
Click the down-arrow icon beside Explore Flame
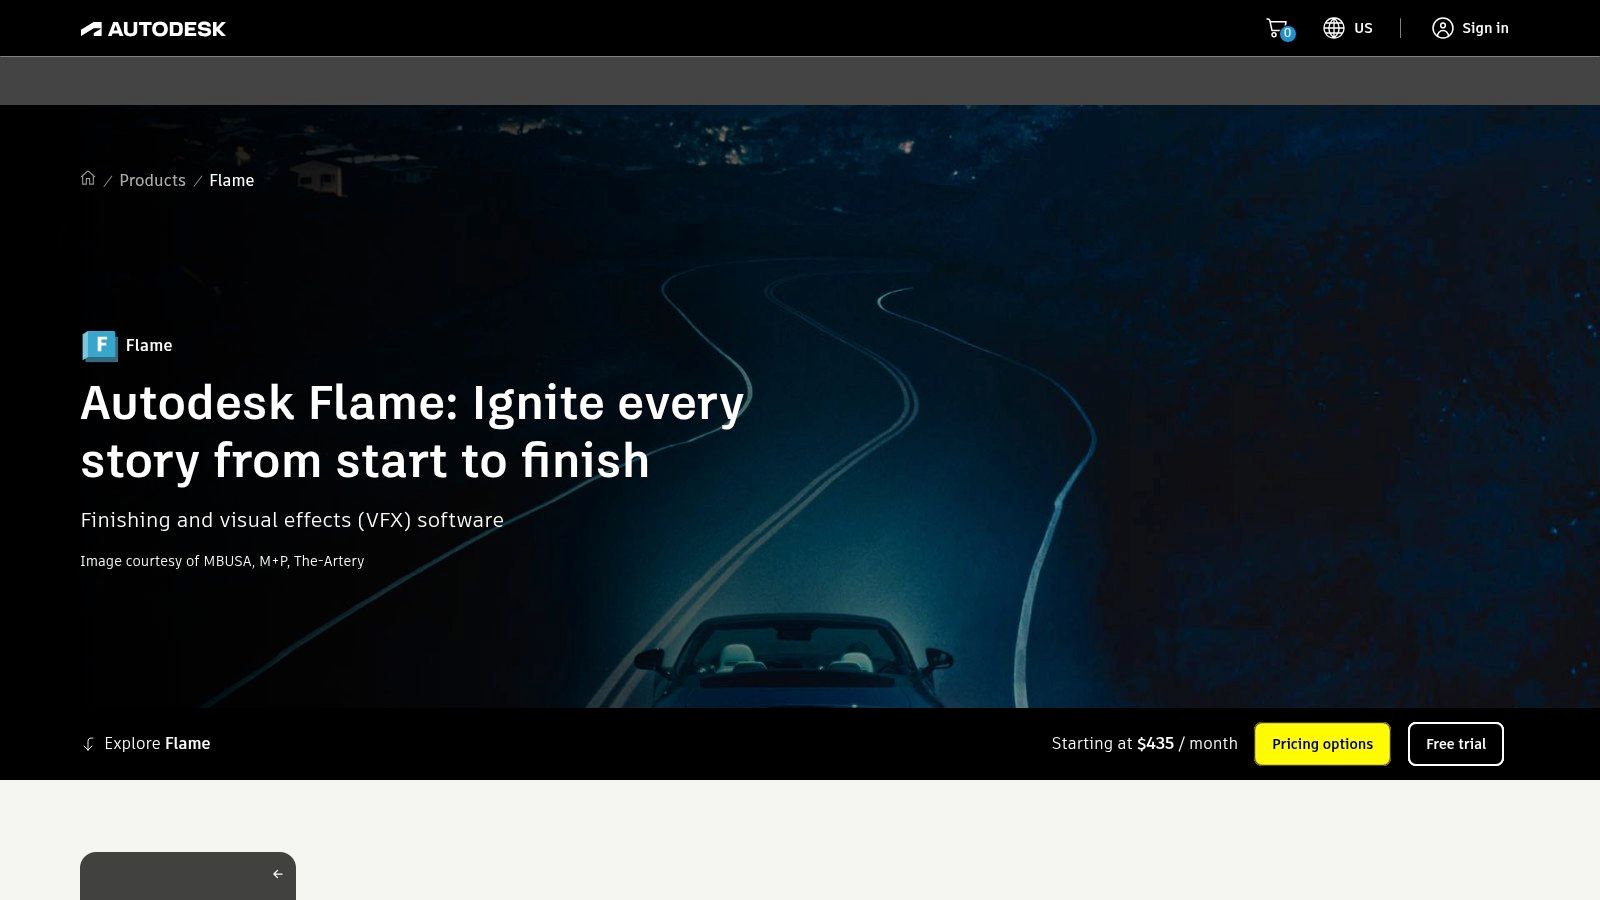(88, 744)
